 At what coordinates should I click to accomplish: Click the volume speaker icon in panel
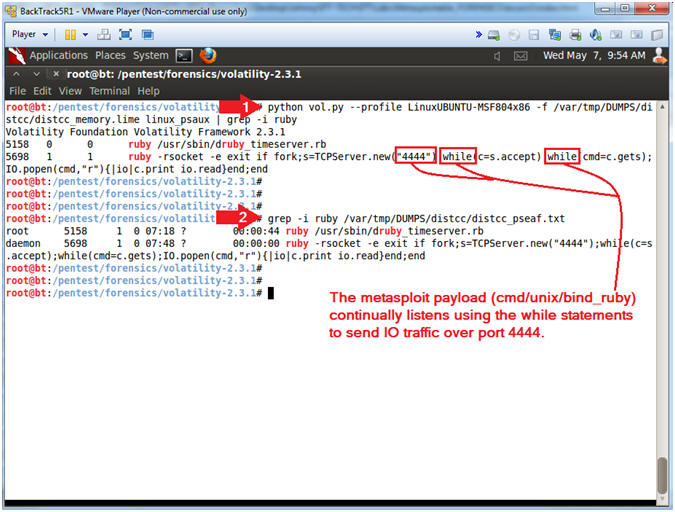pos(498,56)
